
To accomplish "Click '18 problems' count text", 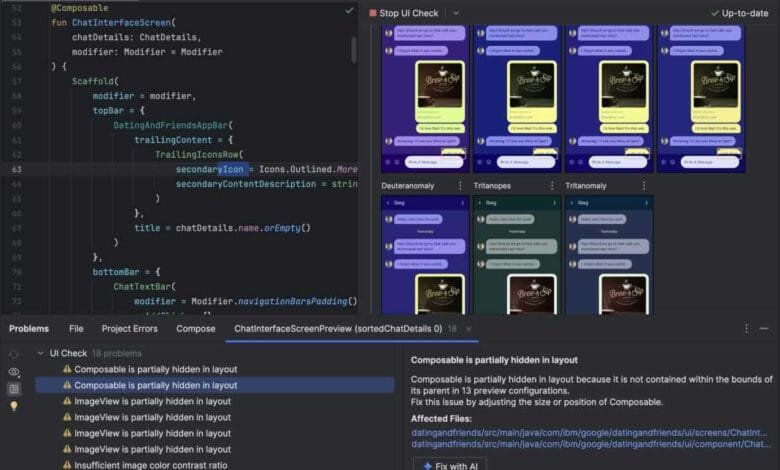I will (x=117, y=353).
